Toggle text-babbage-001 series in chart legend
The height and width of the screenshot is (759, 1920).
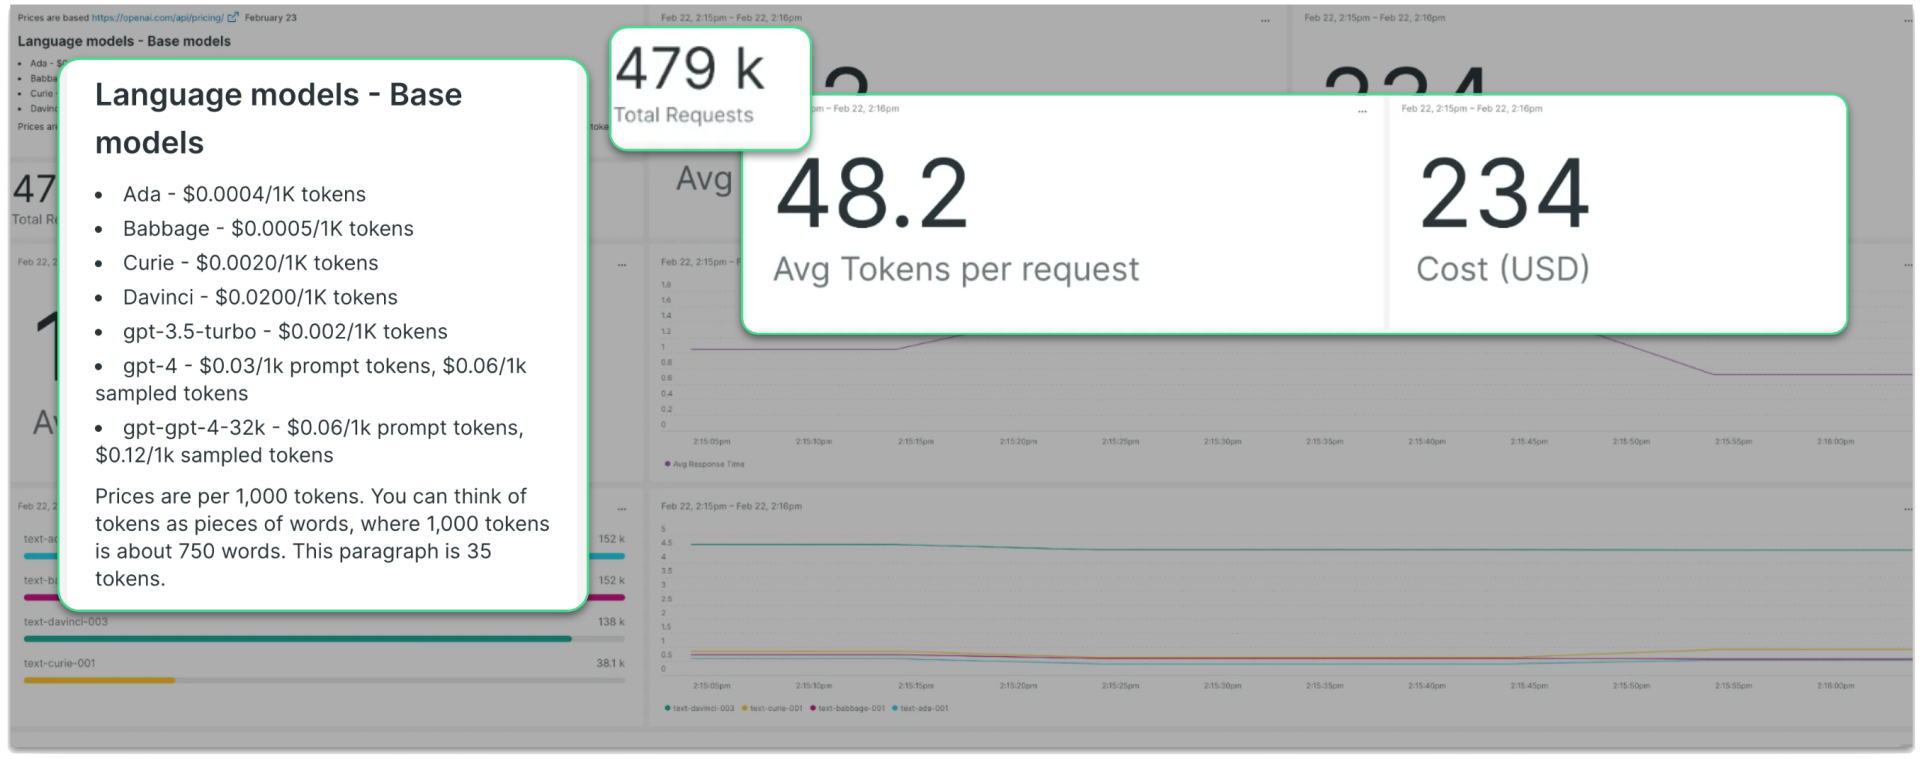click(x=850, y=708)
